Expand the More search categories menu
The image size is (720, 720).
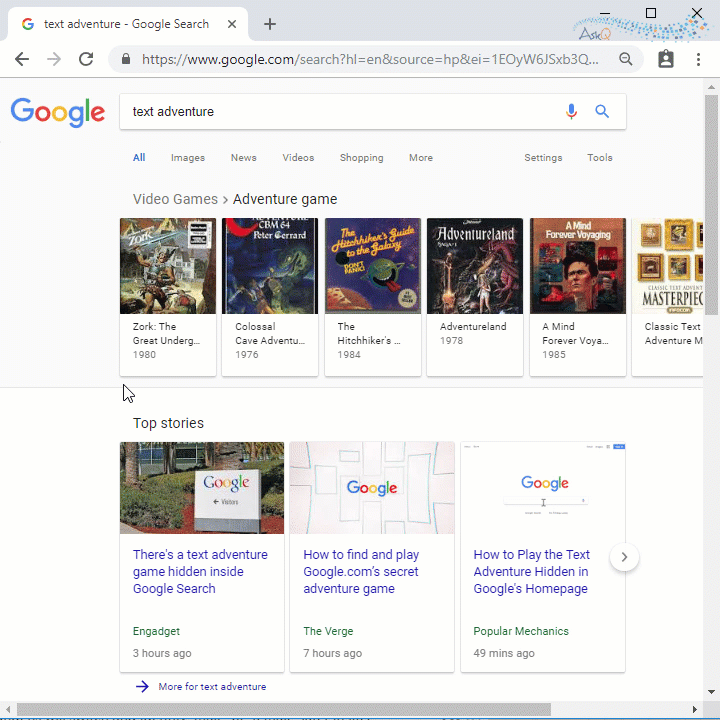421,158
